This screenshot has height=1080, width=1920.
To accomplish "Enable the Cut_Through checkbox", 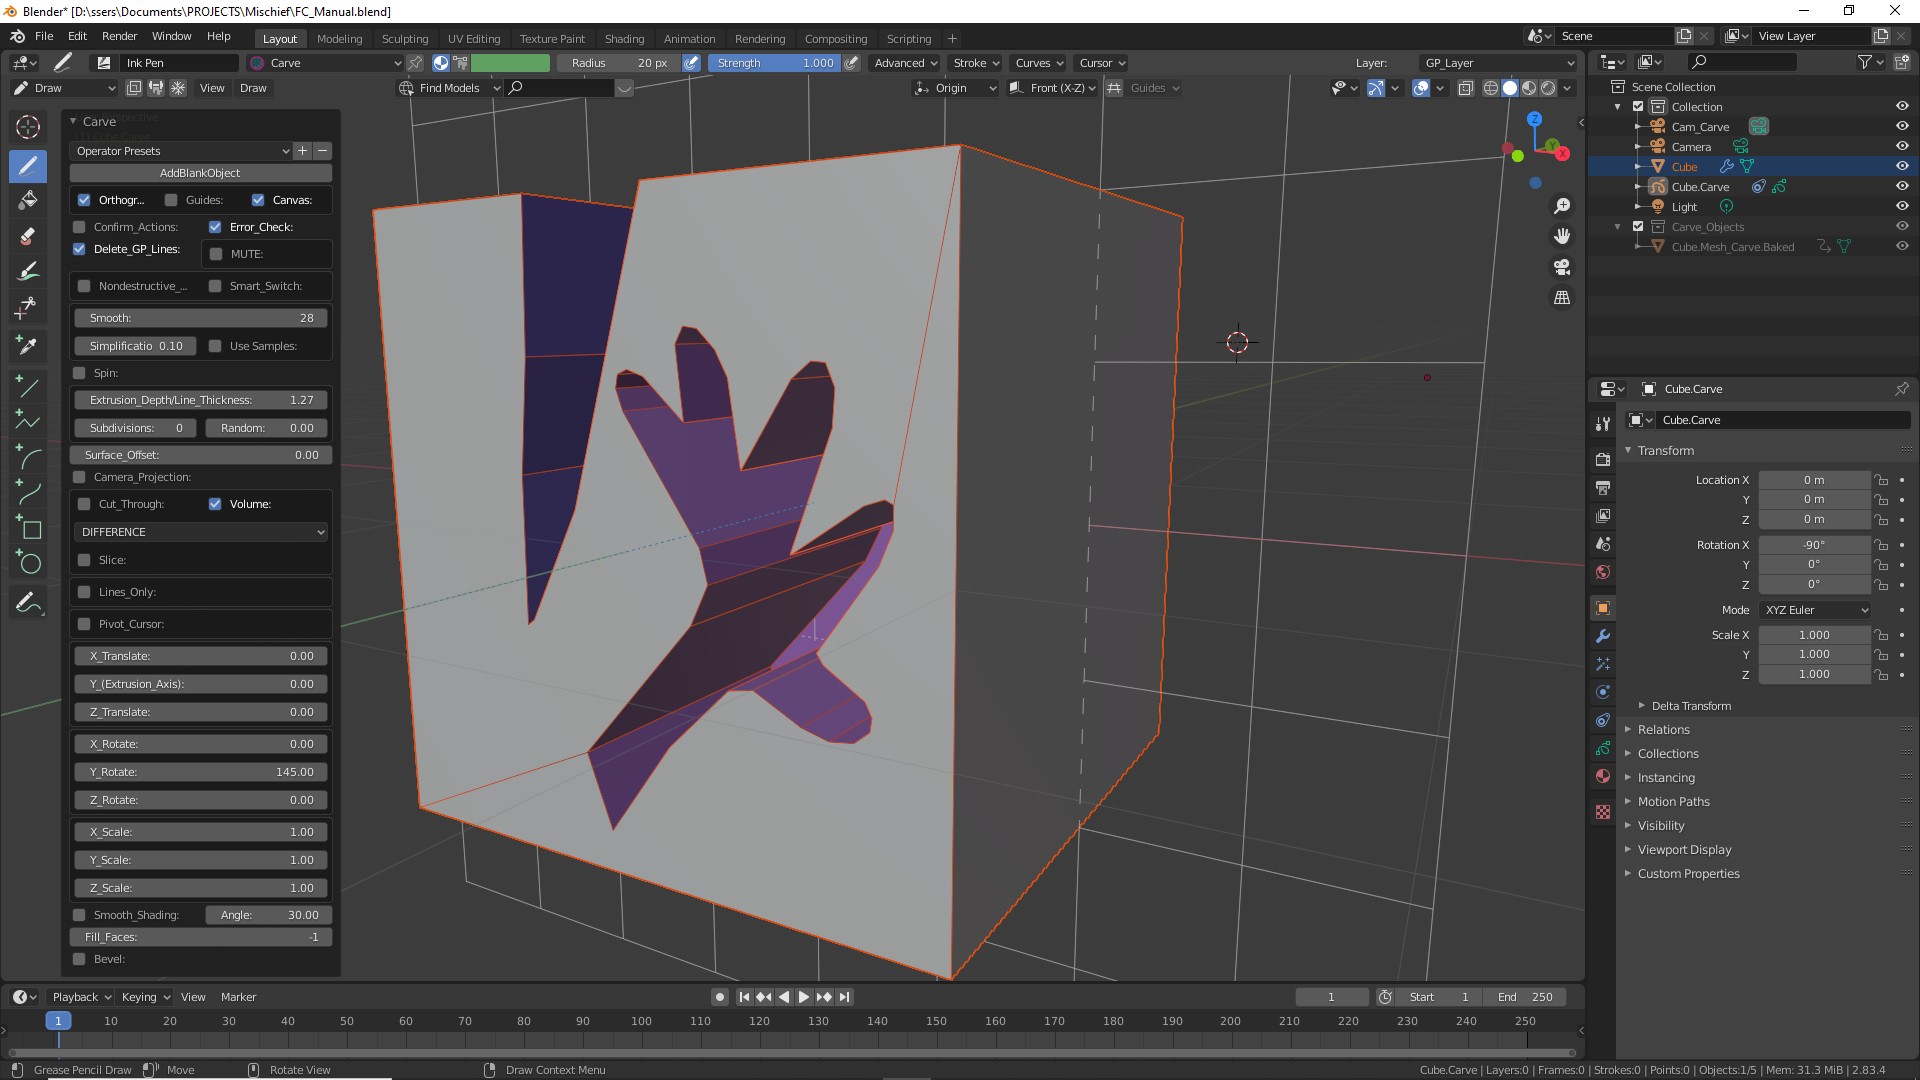I will point(85,504).
